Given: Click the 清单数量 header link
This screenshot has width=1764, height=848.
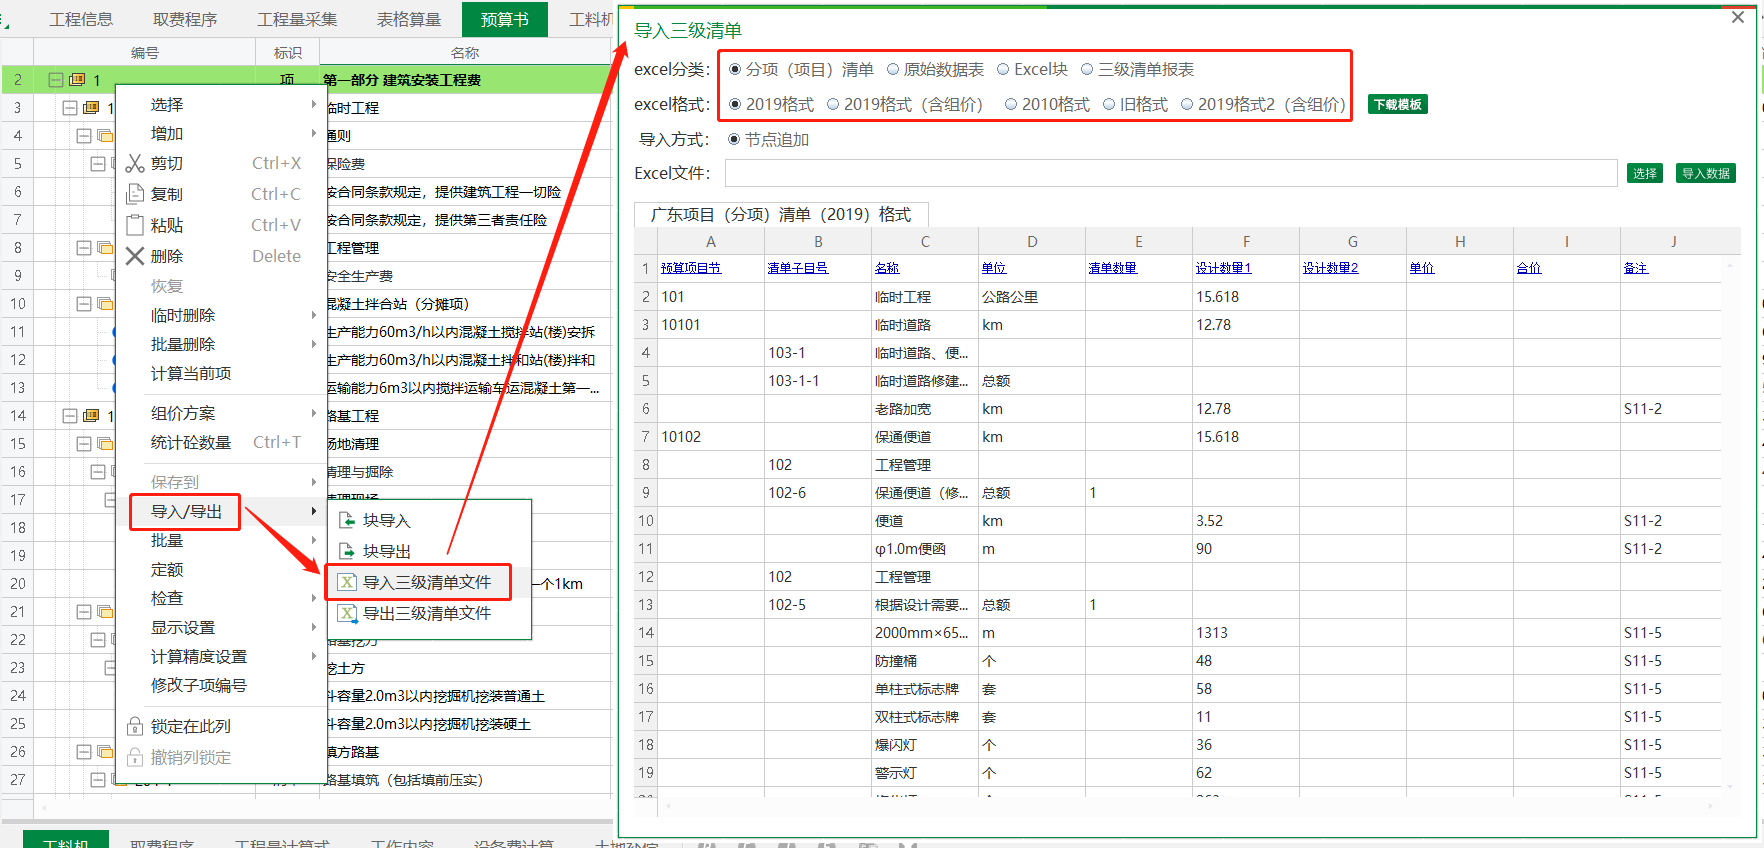Looking at the screenshot, I should tap(1113, 268).
